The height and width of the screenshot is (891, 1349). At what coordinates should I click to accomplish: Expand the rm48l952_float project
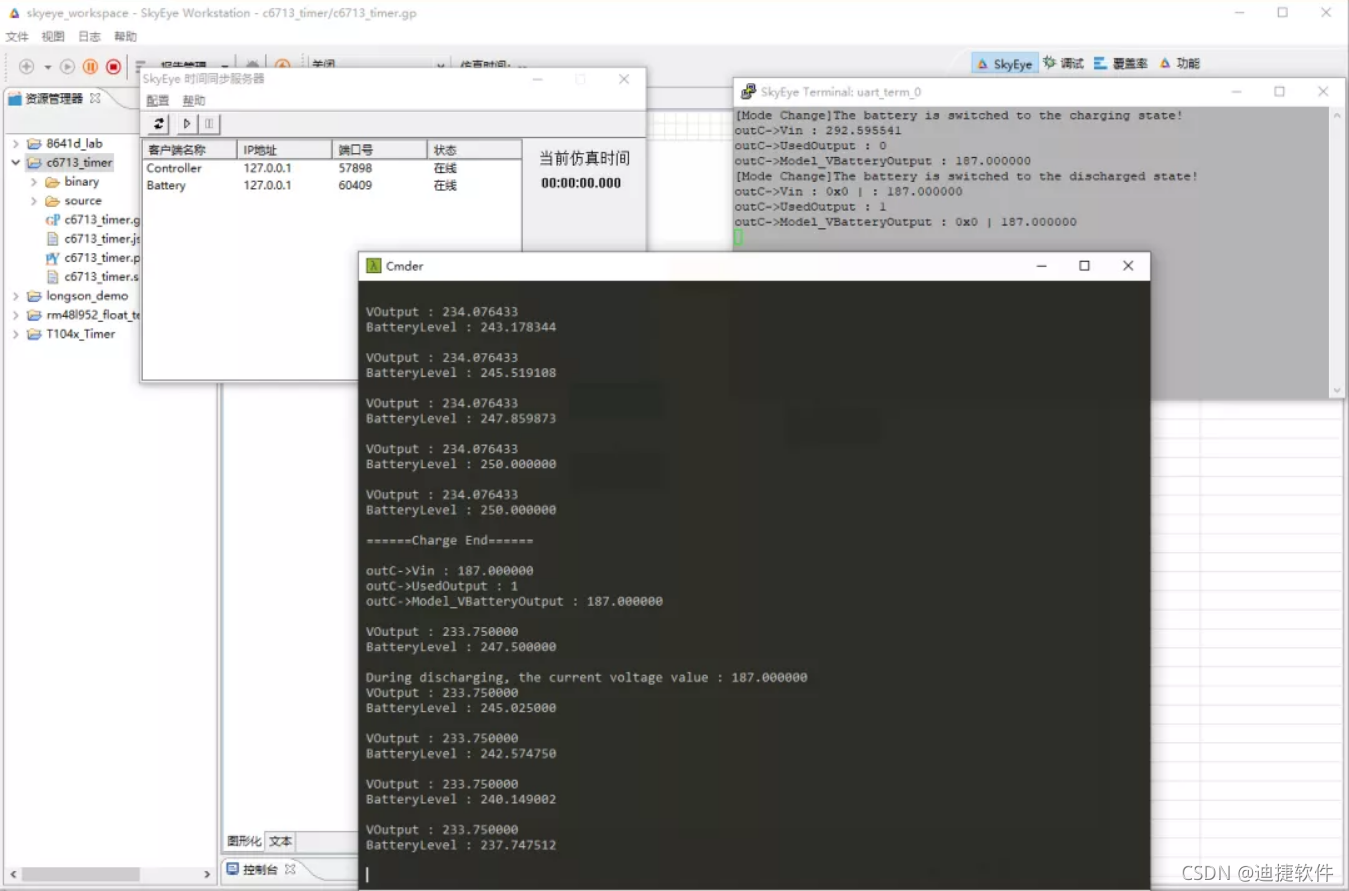pos(16,315)
